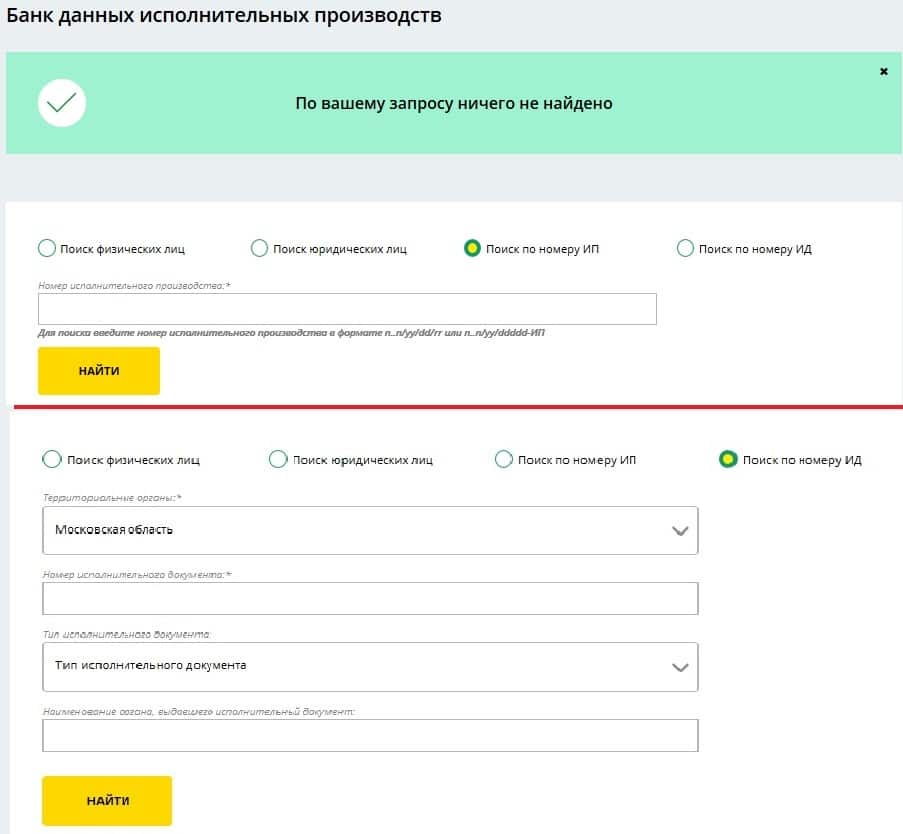
Task: Focus the issuing authority name field
Action: click(x=370, y=736)
